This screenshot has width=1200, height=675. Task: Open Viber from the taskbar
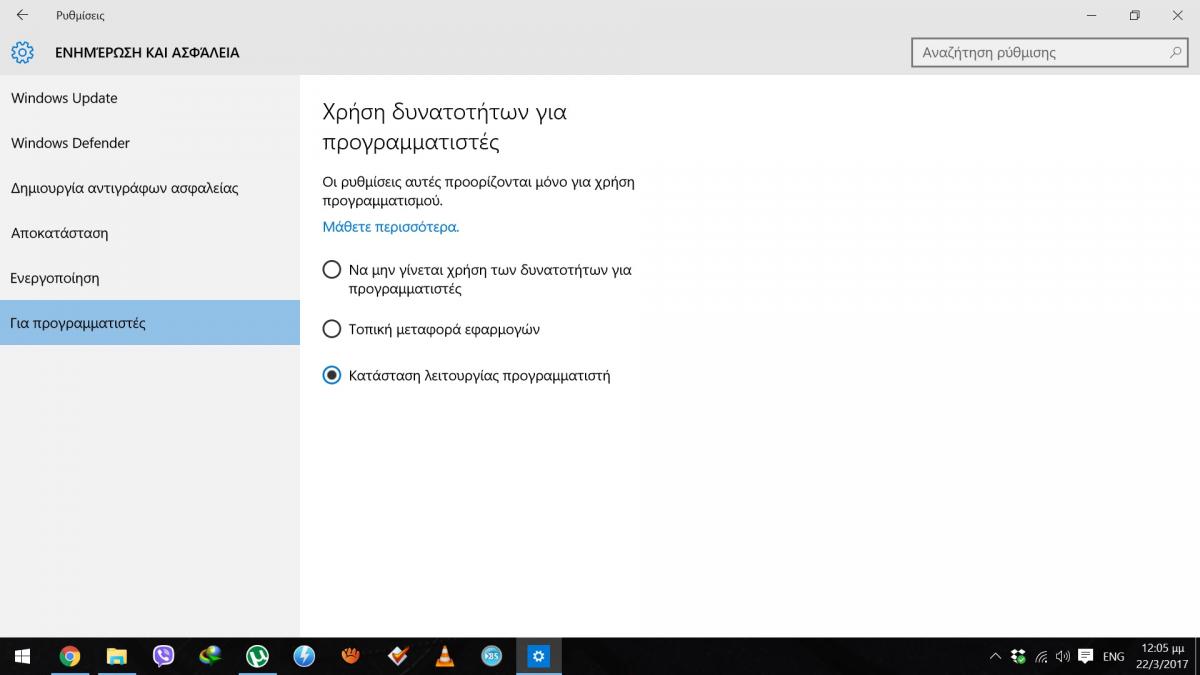pos(163,656)
